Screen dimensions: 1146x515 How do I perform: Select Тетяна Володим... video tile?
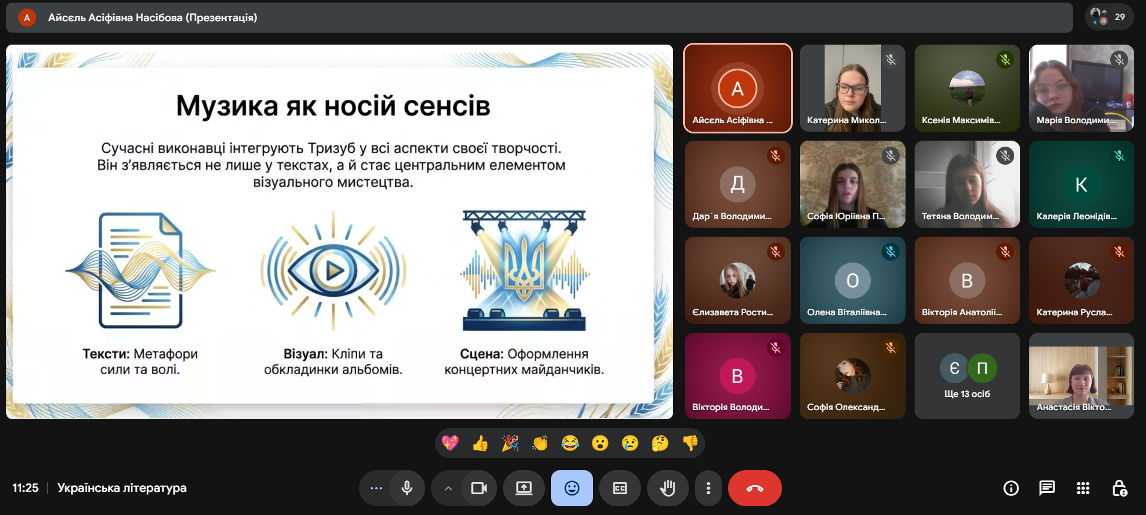point(967,184)
